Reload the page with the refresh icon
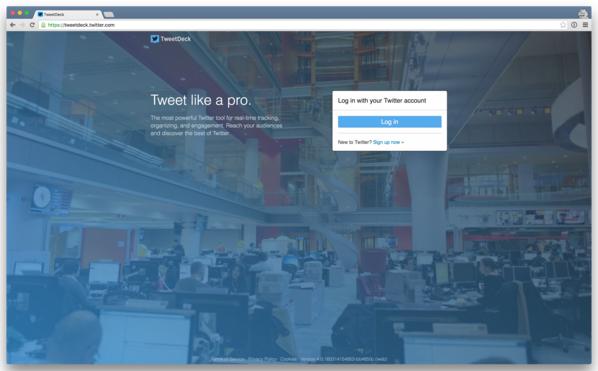Image resolution: width=598 pixels, height=371 pixels. pyautogui.click(x=32, y=25)
